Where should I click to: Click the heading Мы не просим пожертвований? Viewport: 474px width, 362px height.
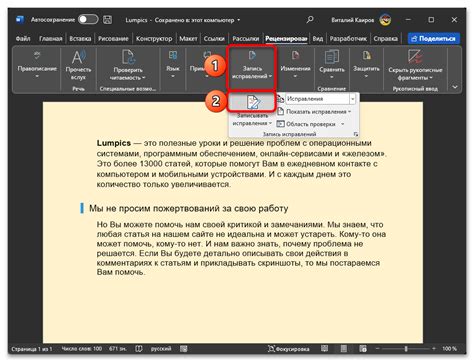pyautogui.click(x=188, y=209)
